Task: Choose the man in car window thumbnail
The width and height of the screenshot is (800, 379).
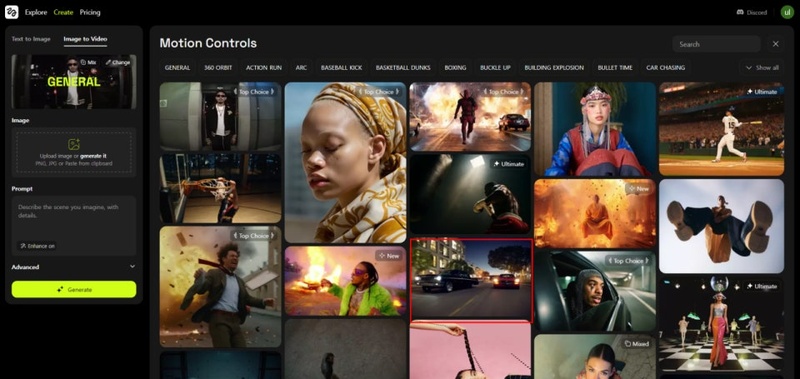Action: 595,291
